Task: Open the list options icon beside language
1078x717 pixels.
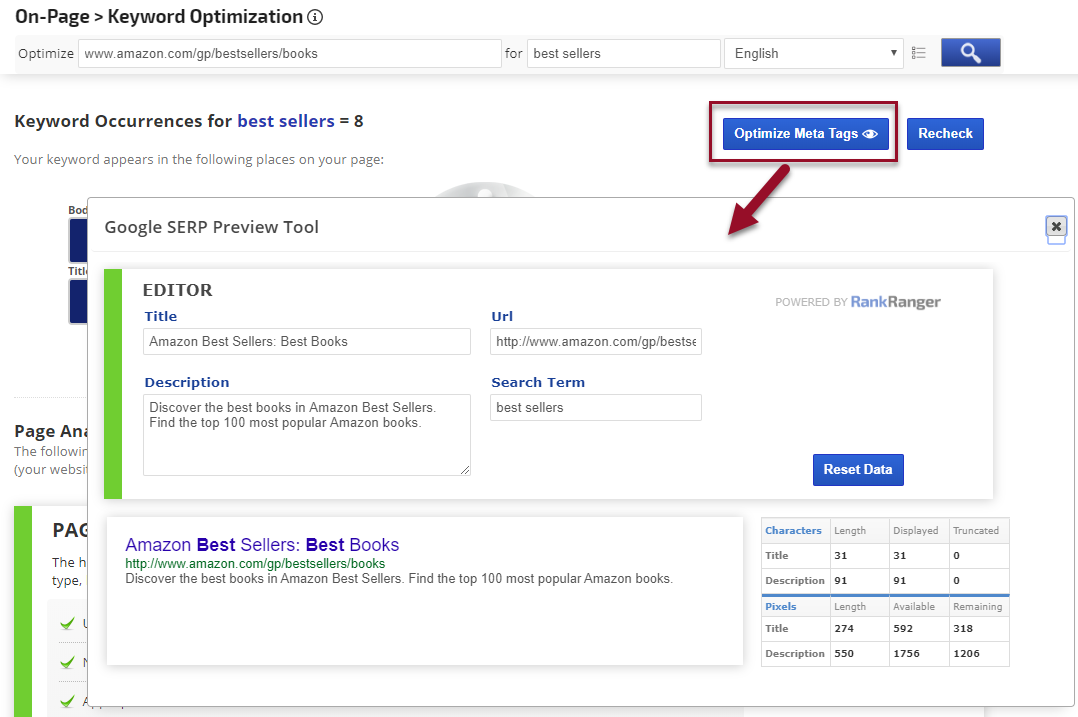Action: [x=919, y=53]
